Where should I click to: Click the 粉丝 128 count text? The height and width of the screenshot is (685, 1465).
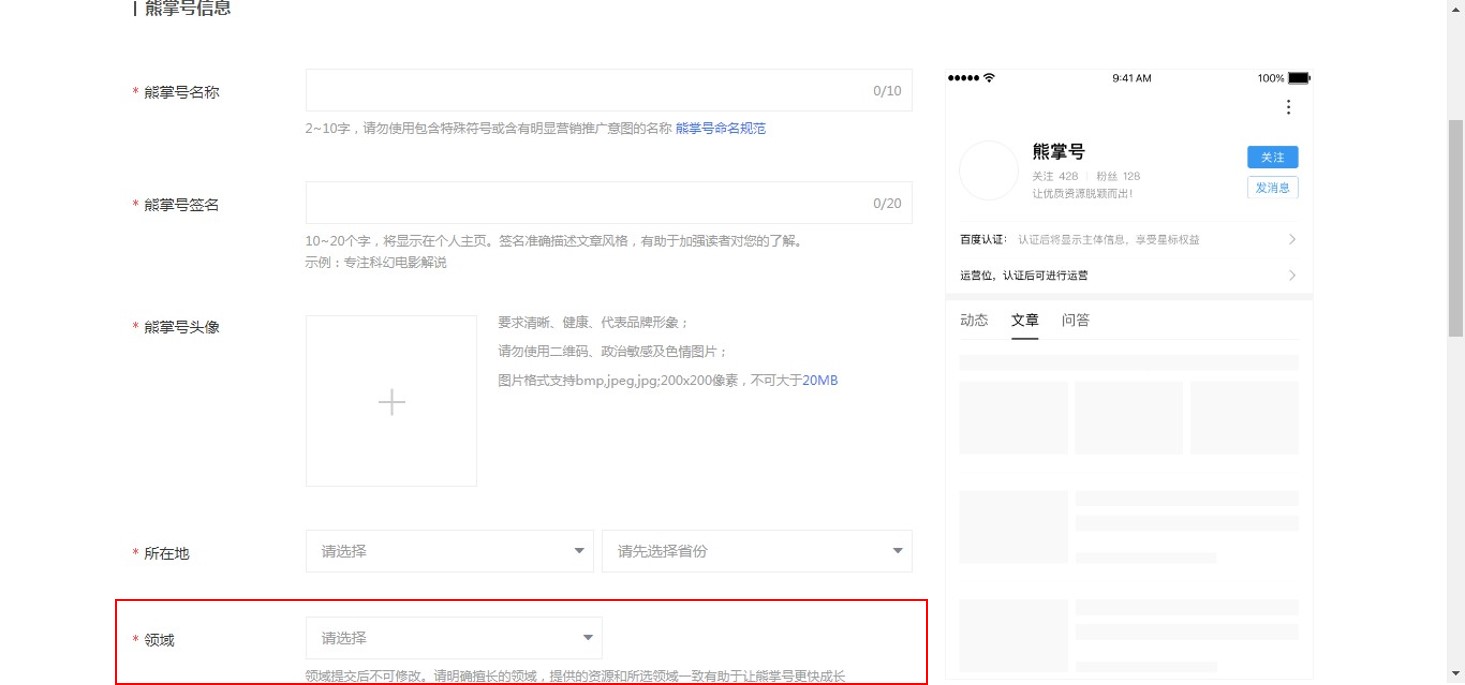[1118, 176]
